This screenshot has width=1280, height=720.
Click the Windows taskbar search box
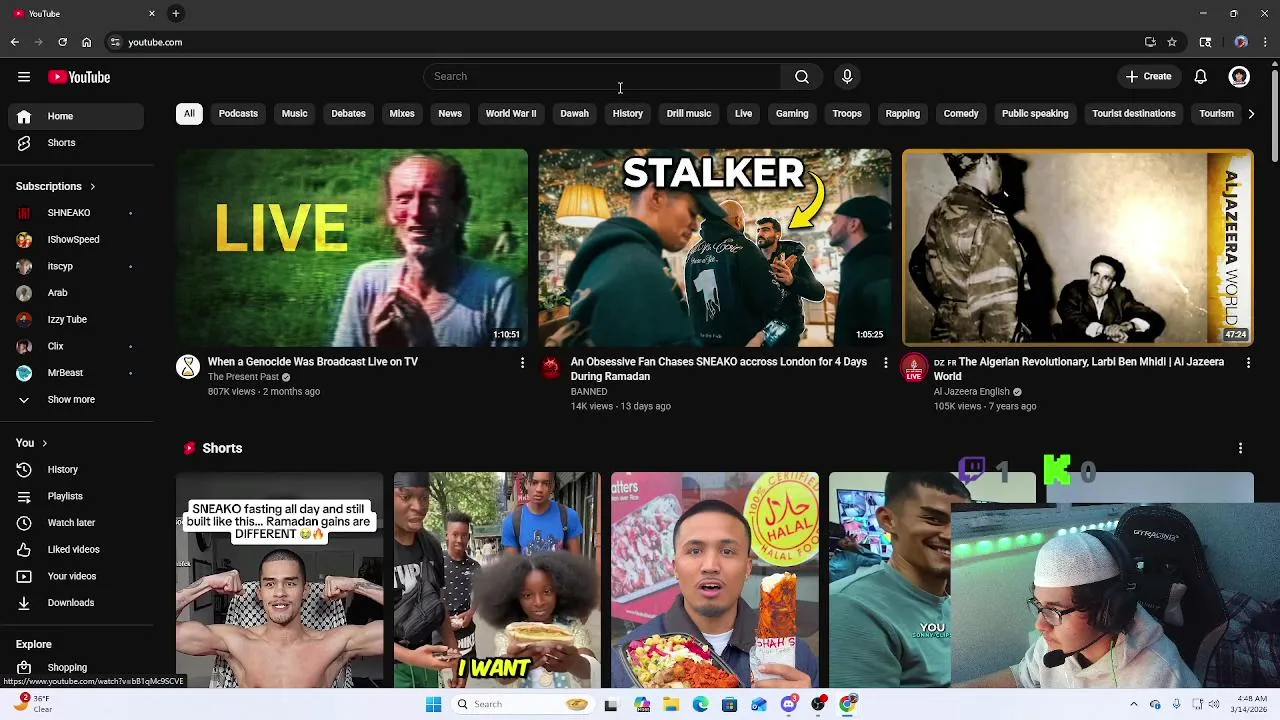pyautogui.click(x=521, y=704)
